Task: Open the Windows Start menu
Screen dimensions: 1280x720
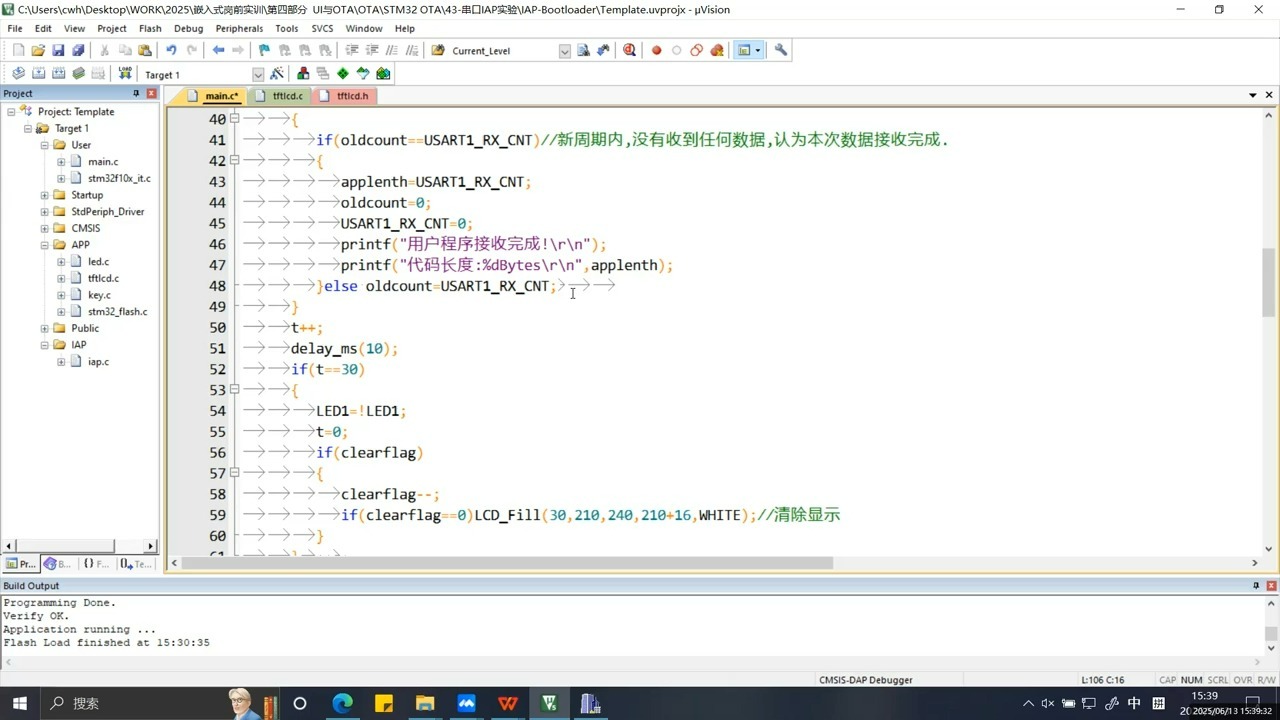Action: coord(19,703)
